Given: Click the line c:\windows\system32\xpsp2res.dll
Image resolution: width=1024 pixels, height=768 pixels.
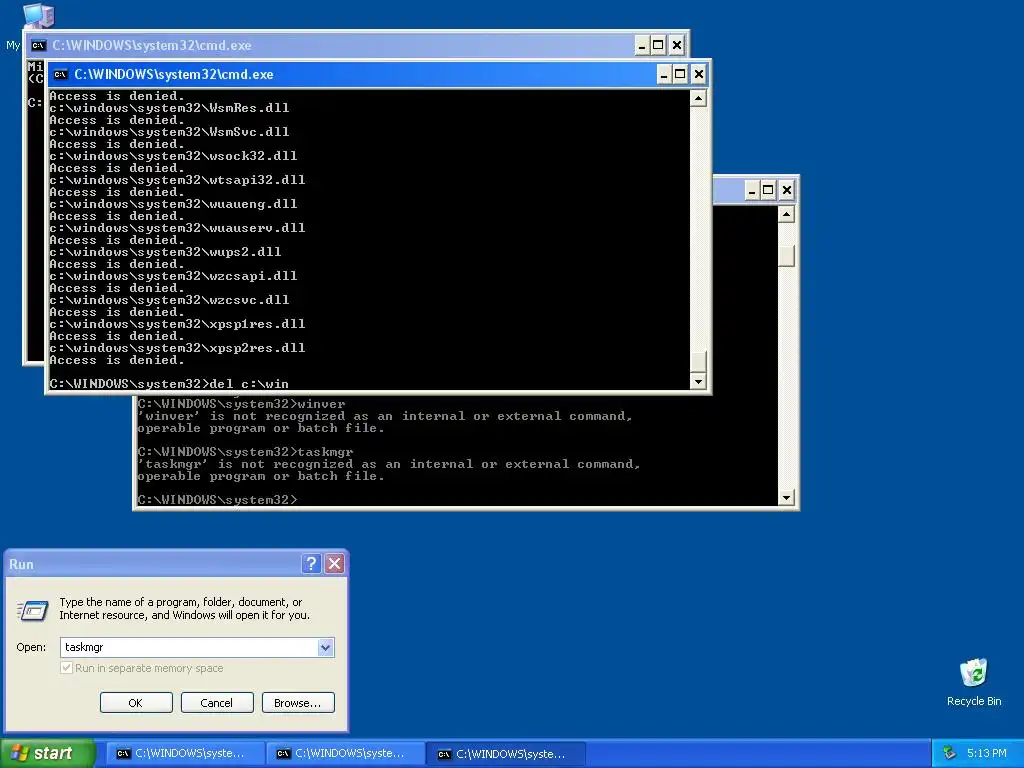Looking at the screenshot, I should (177, 348).
